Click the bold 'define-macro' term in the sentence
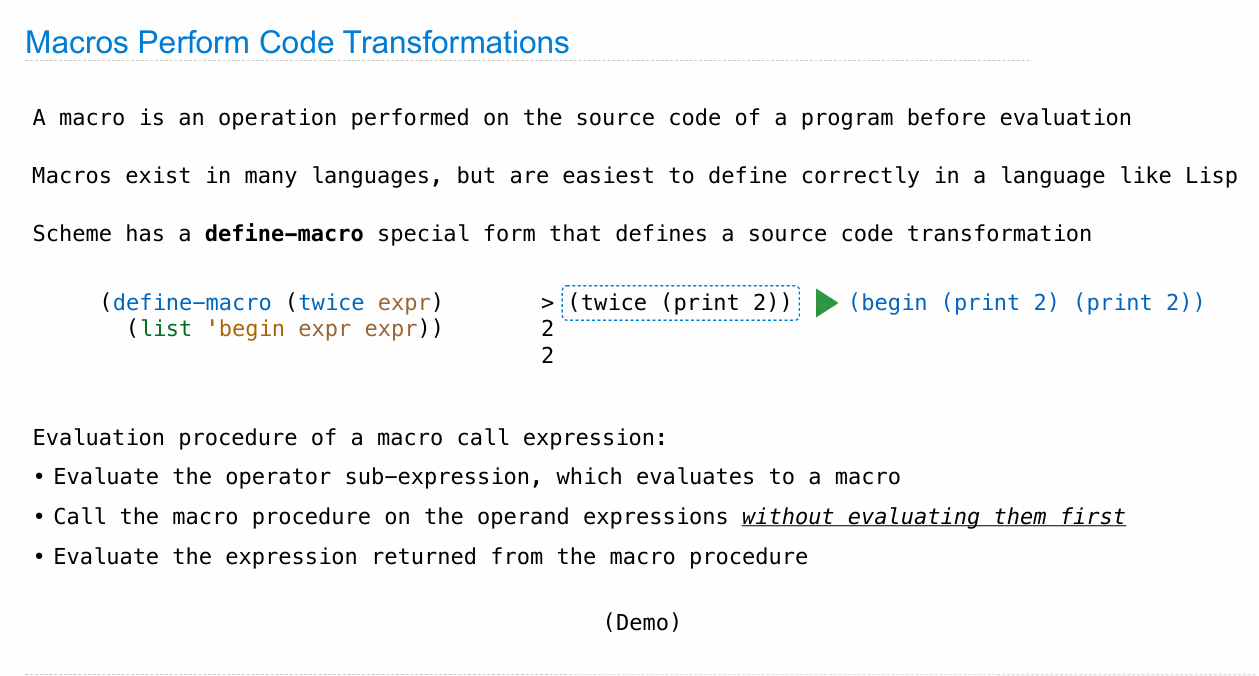The height and width of the screenshot is (676, 1259). [284, 234]
